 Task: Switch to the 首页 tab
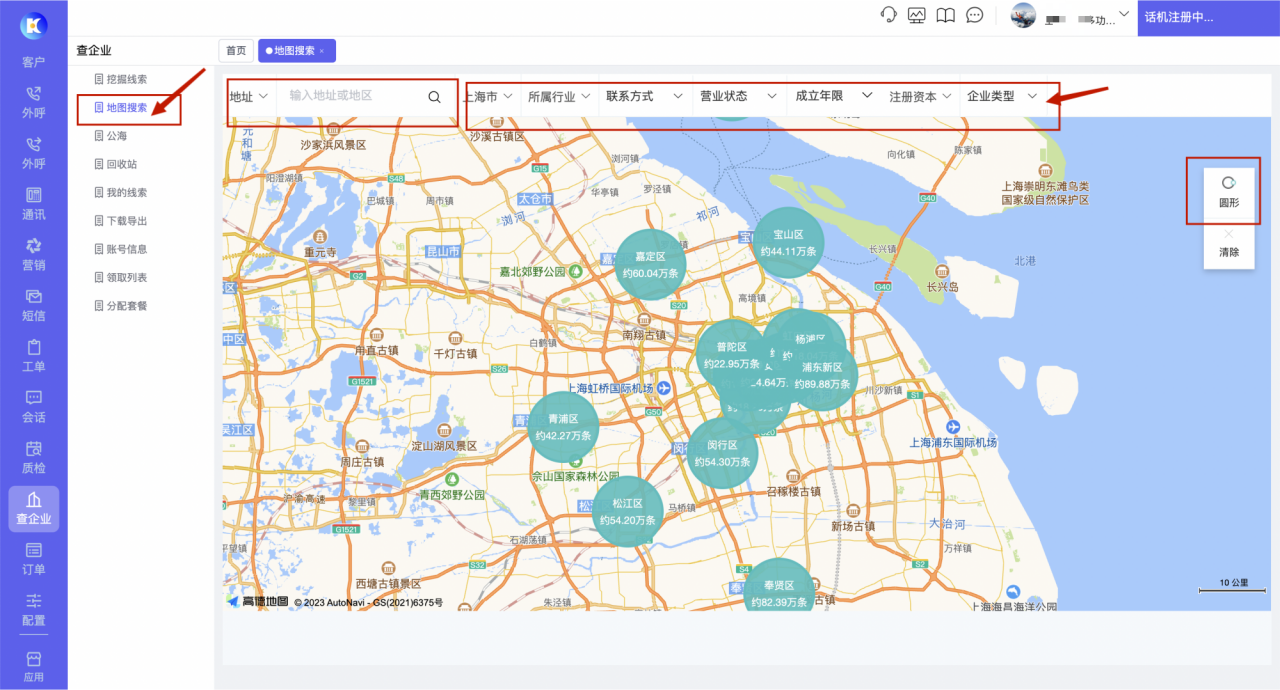tap(236, 51)
